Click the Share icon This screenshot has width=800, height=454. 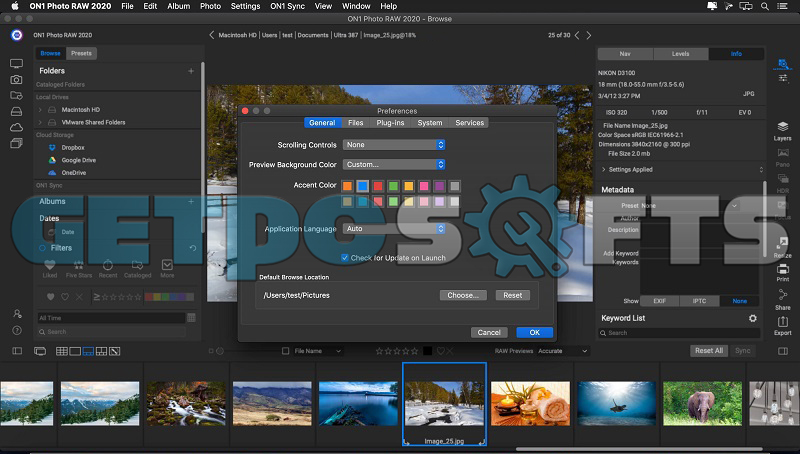pos(782,295)
